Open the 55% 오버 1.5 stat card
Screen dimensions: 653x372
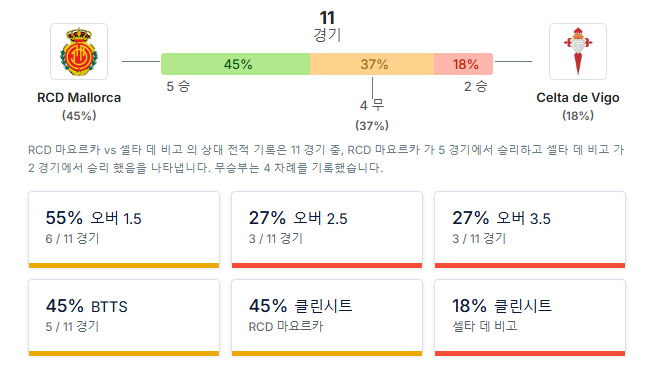[x=124, y=230]
